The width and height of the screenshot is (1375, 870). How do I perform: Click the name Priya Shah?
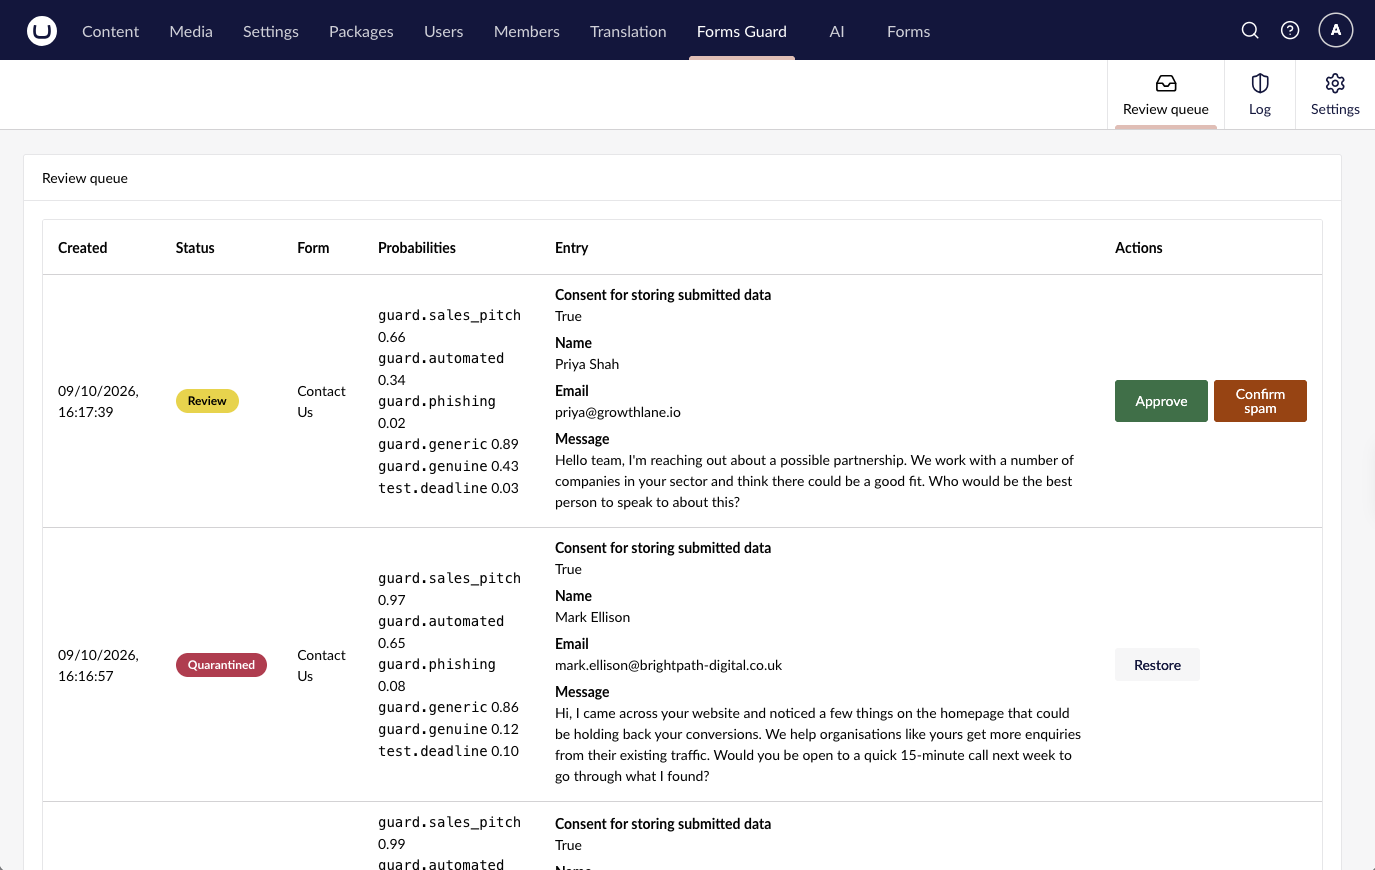tap(587, 364)
